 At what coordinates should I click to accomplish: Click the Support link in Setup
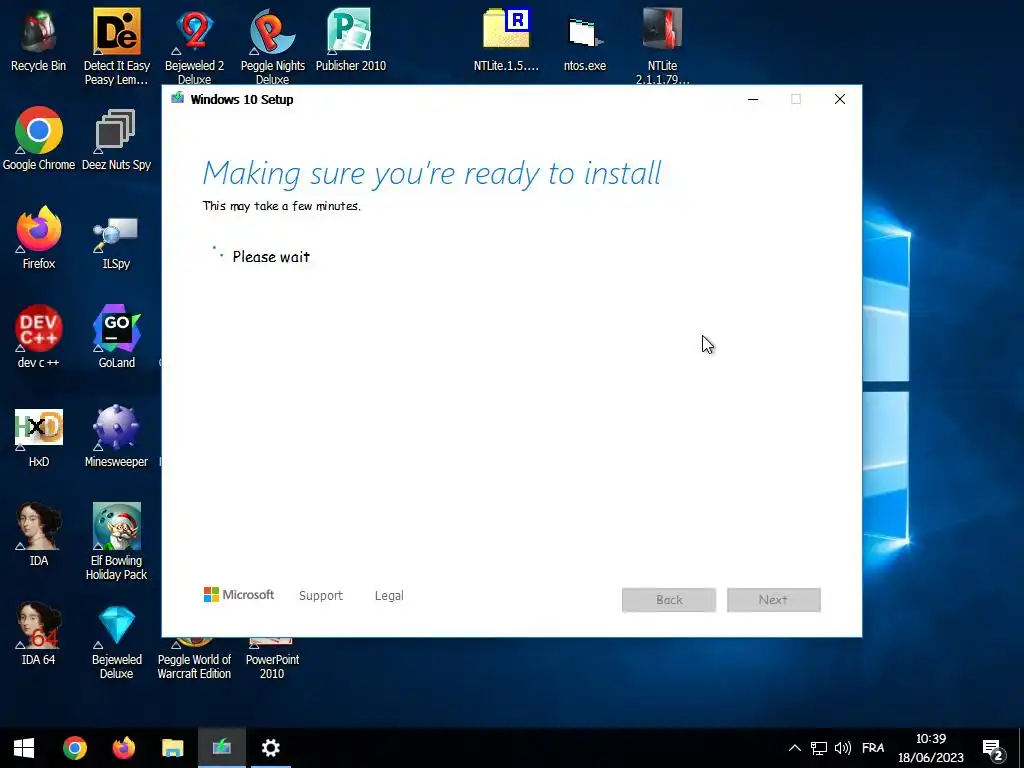[x=321, y=596]
